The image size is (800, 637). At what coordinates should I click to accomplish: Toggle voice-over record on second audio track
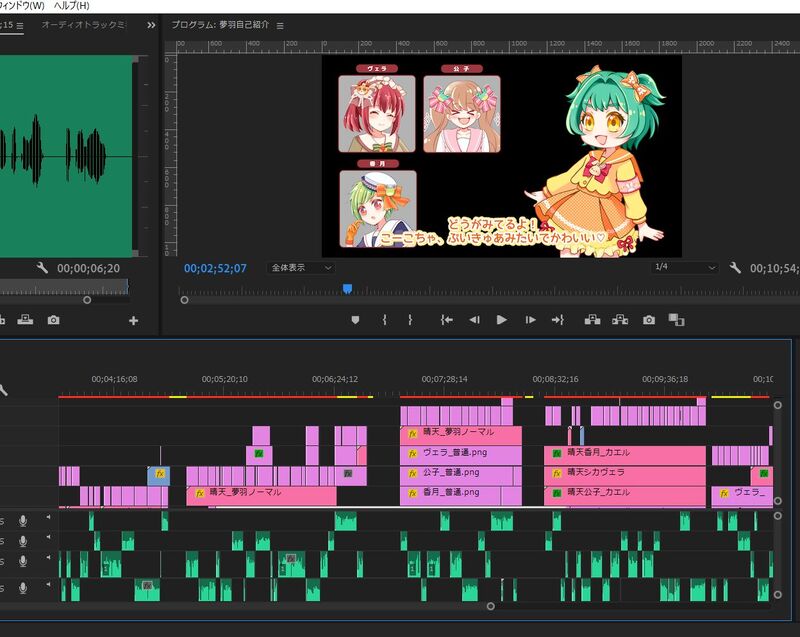[23, 541]
